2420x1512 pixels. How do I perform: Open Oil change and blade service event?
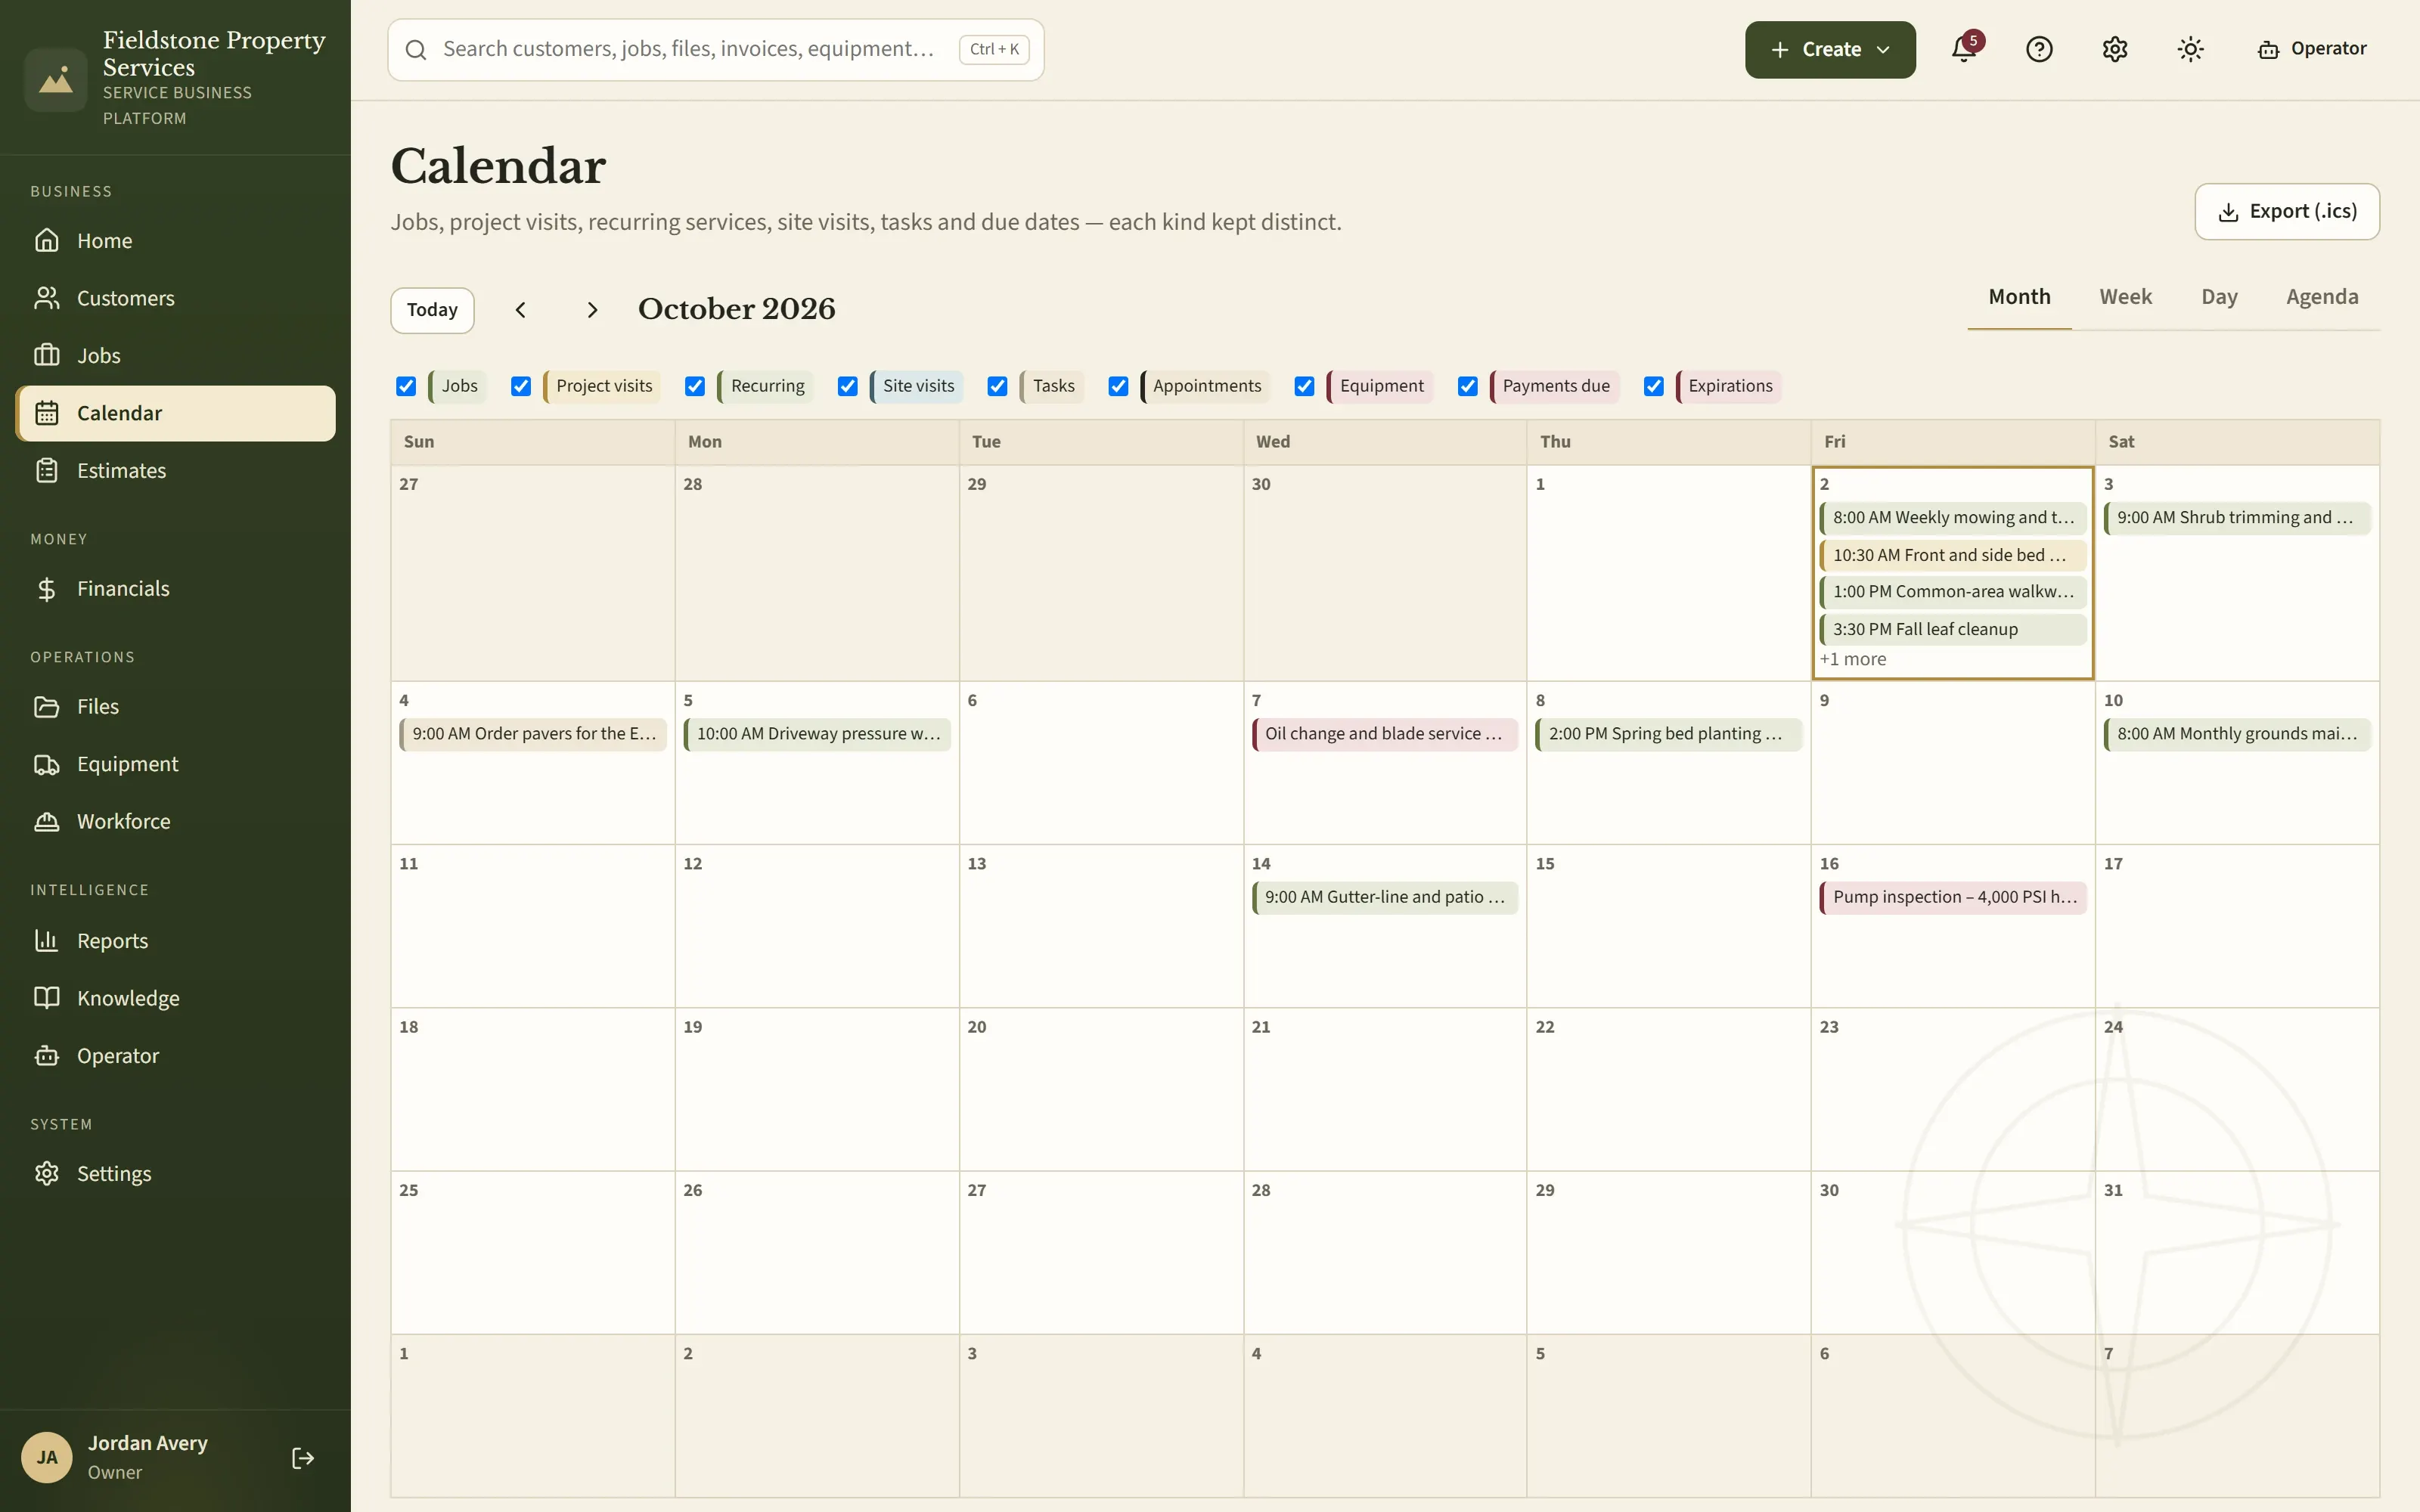point(1385,734)
